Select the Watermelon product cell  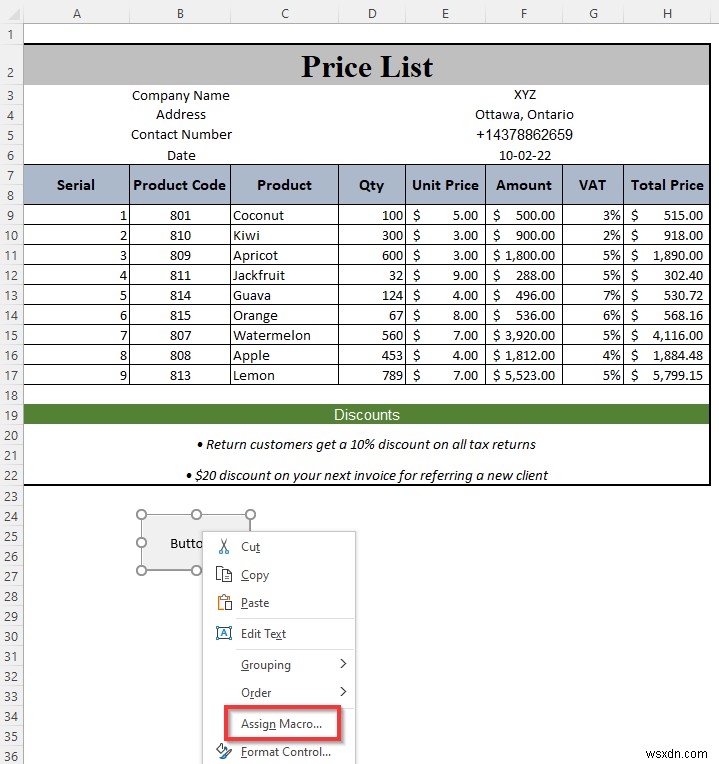(284, 335)
